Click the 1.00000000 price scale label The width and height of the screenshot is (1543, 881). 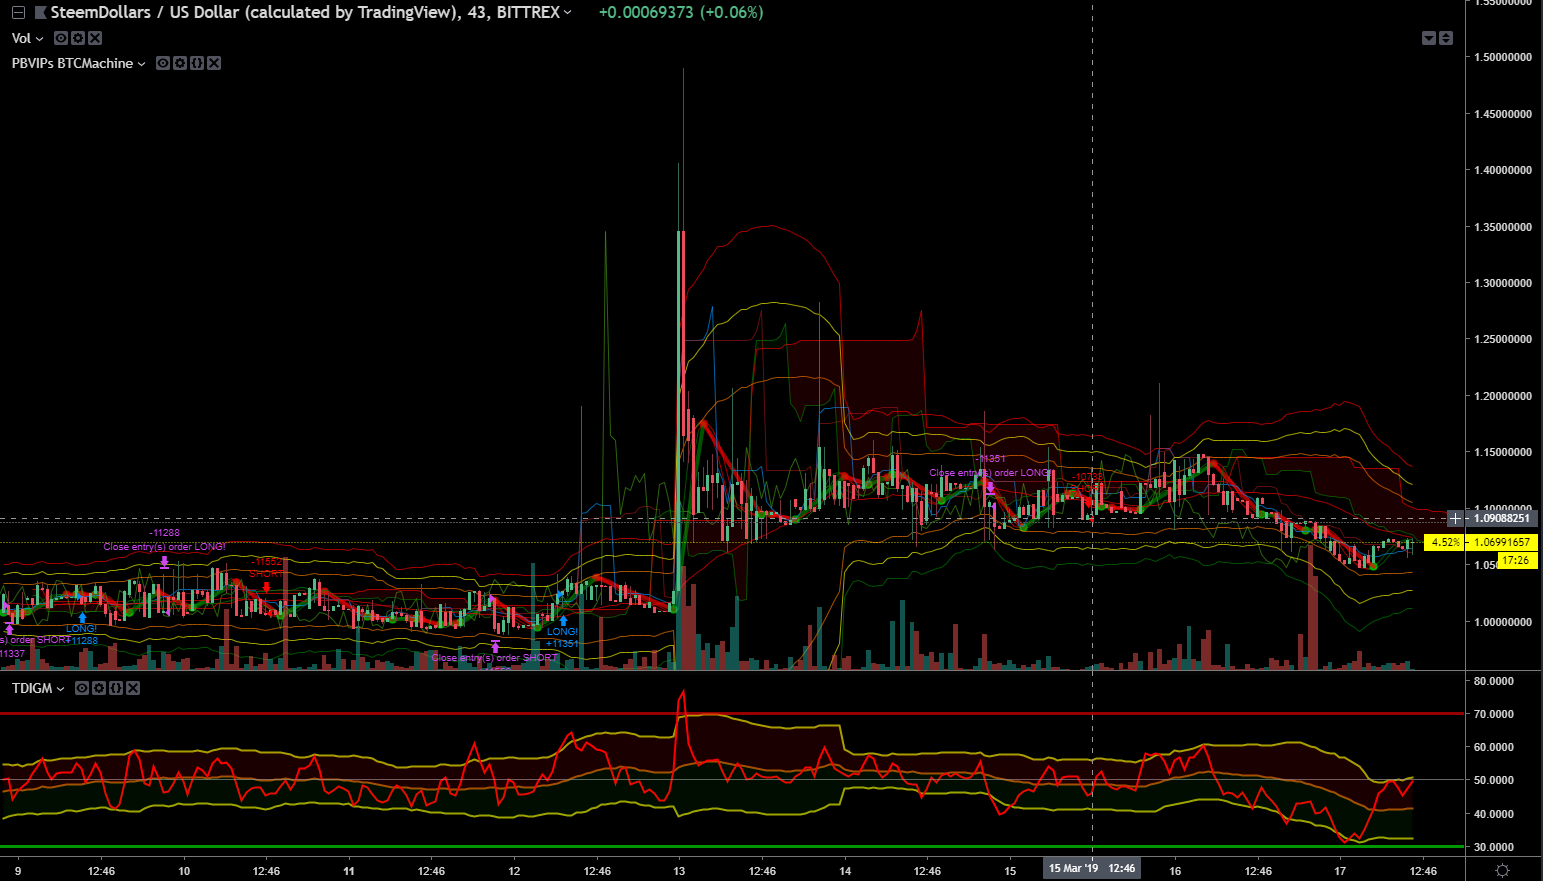[1503, 622]
